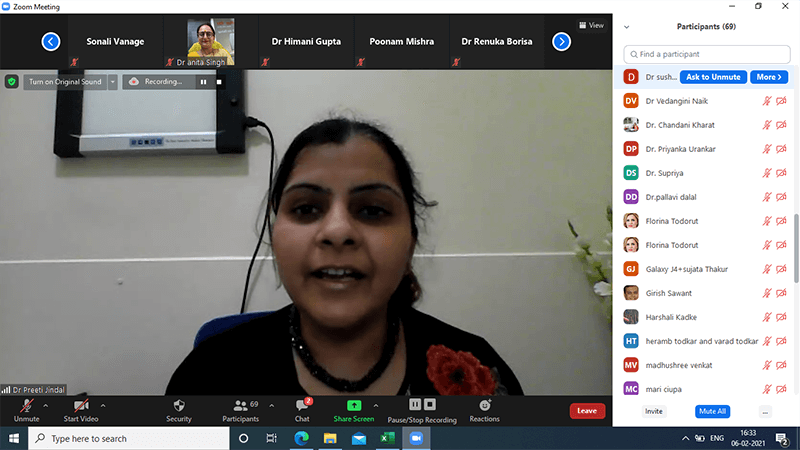The width and height of the screenshot is (800, 450).
Task: Click the Mute All button
Action: (711, 411)
